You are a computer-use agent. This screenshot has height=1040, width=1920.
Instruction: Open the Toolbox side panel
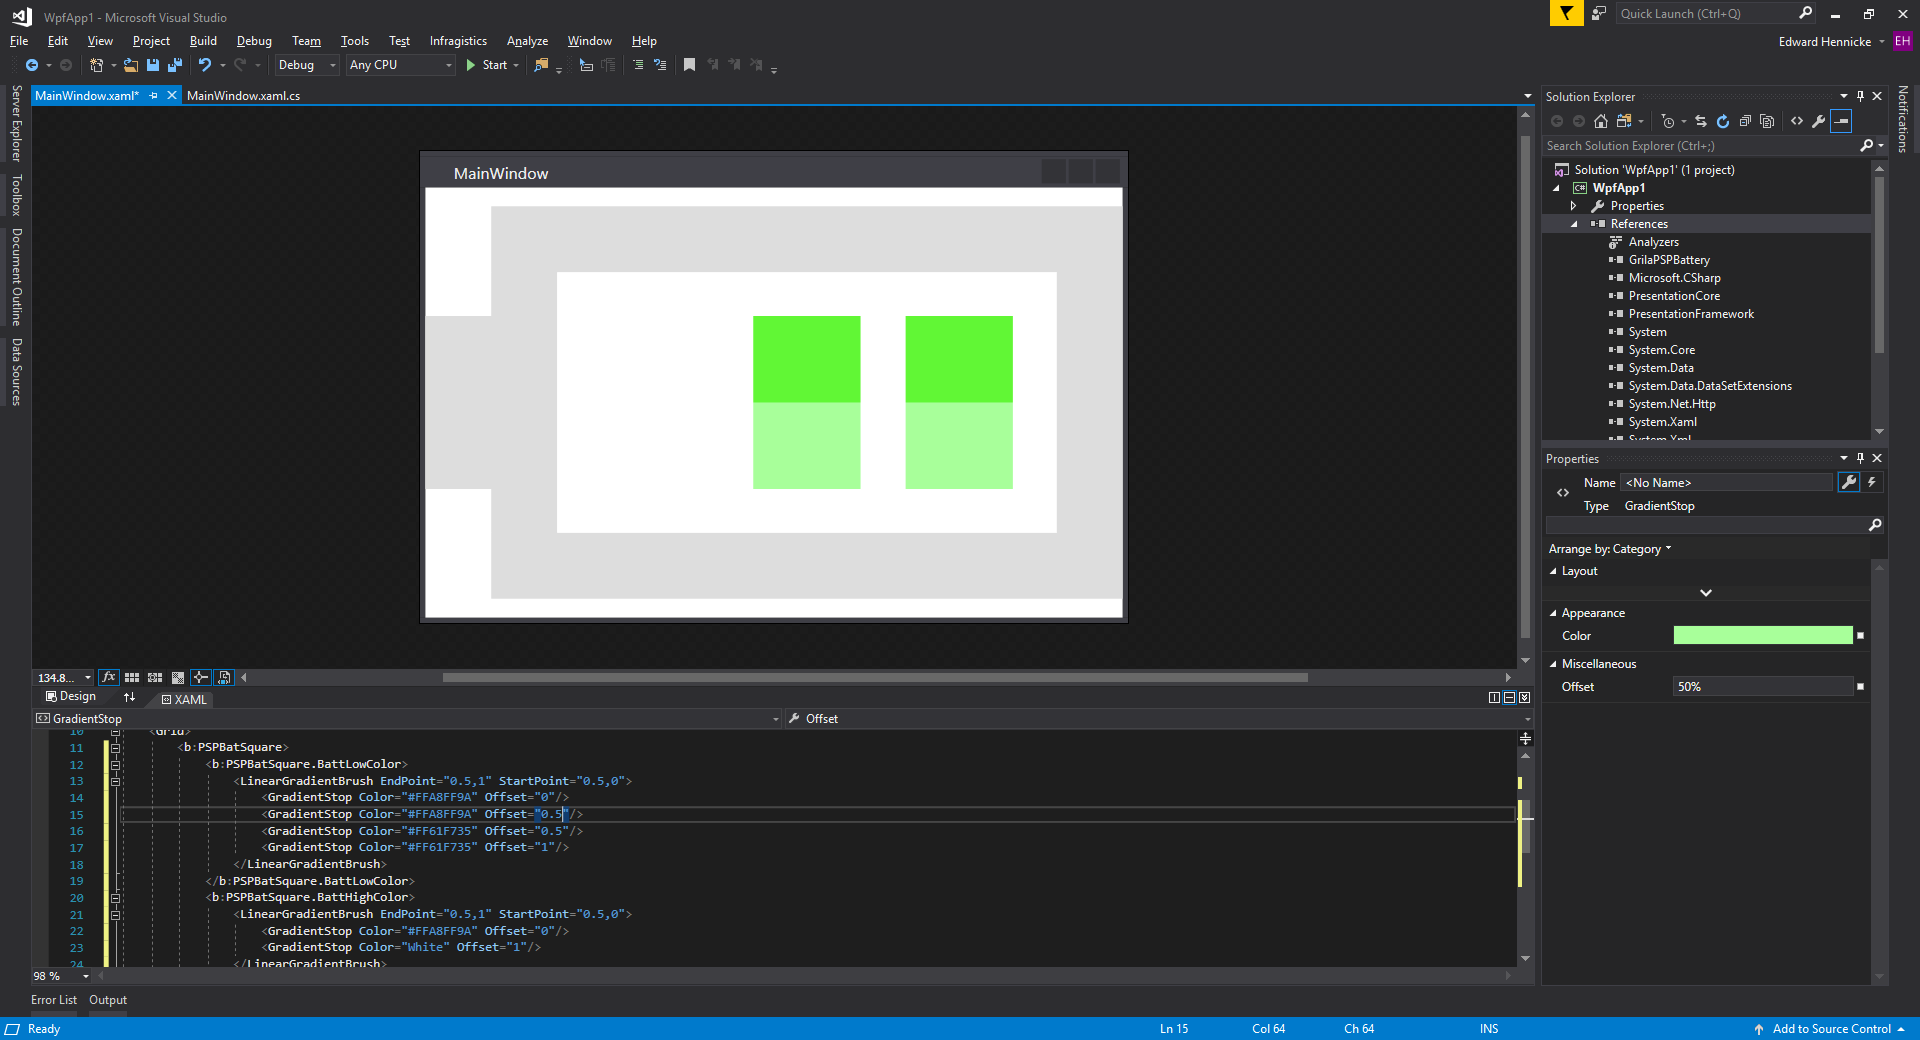pos(17,195)
